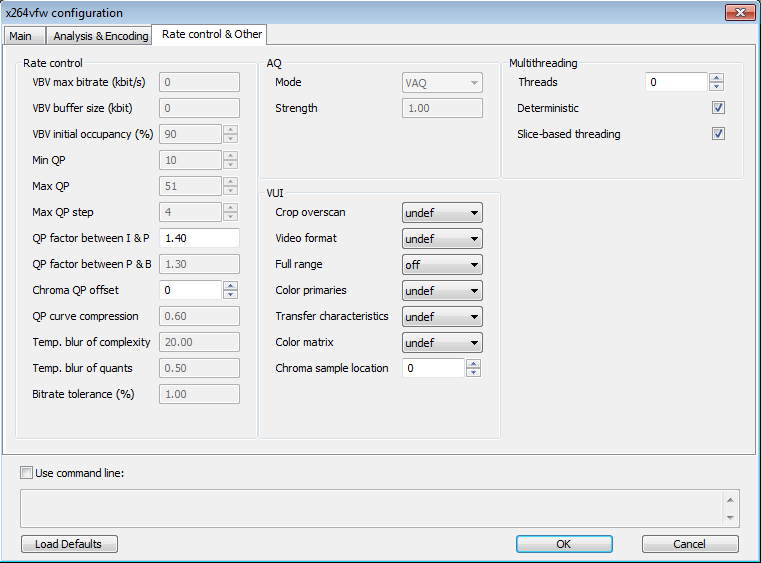The image size is (761, 563).
Task: Increase Threads with the up arrow
Action: [716, 78]
